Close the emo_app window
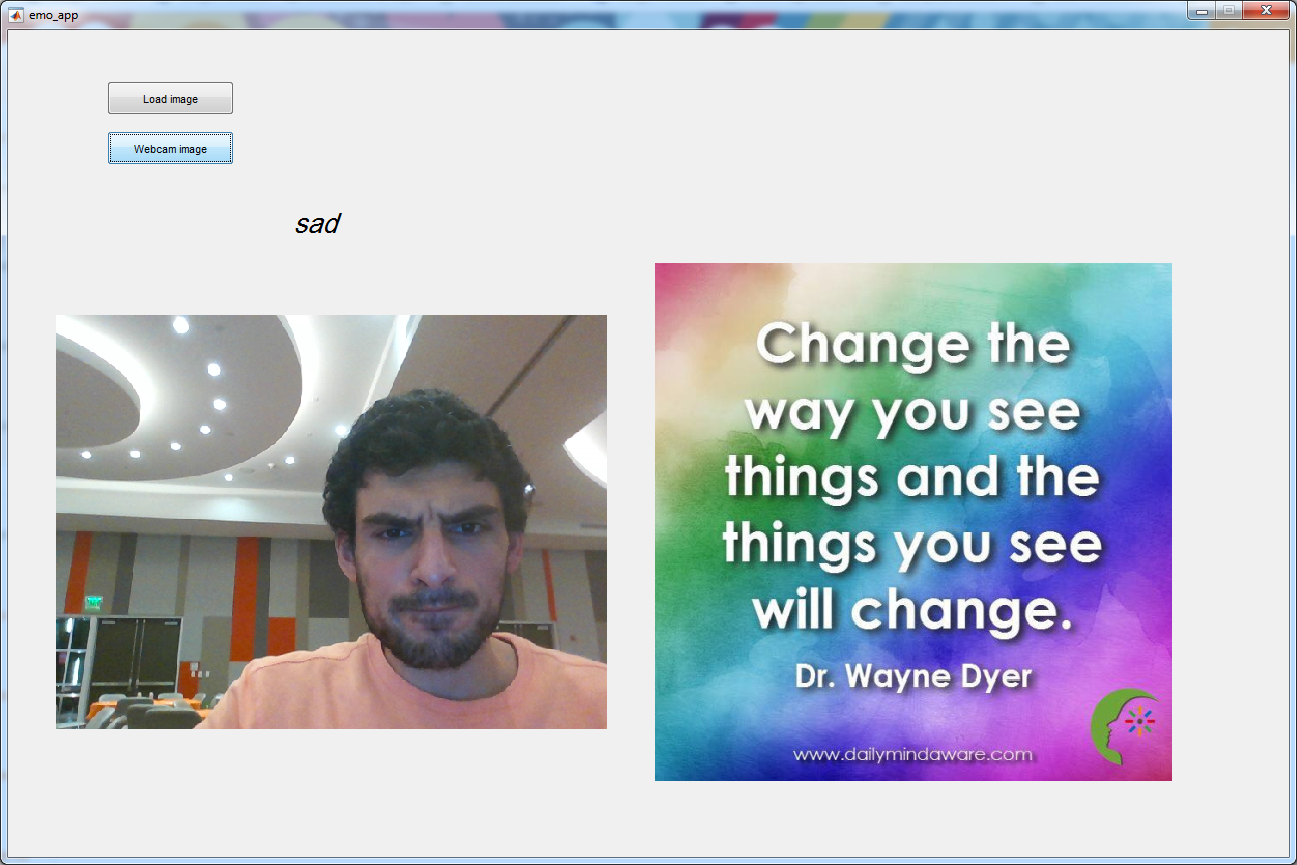The width and height of the screenshot is (1297, 865). [1266, 10]
